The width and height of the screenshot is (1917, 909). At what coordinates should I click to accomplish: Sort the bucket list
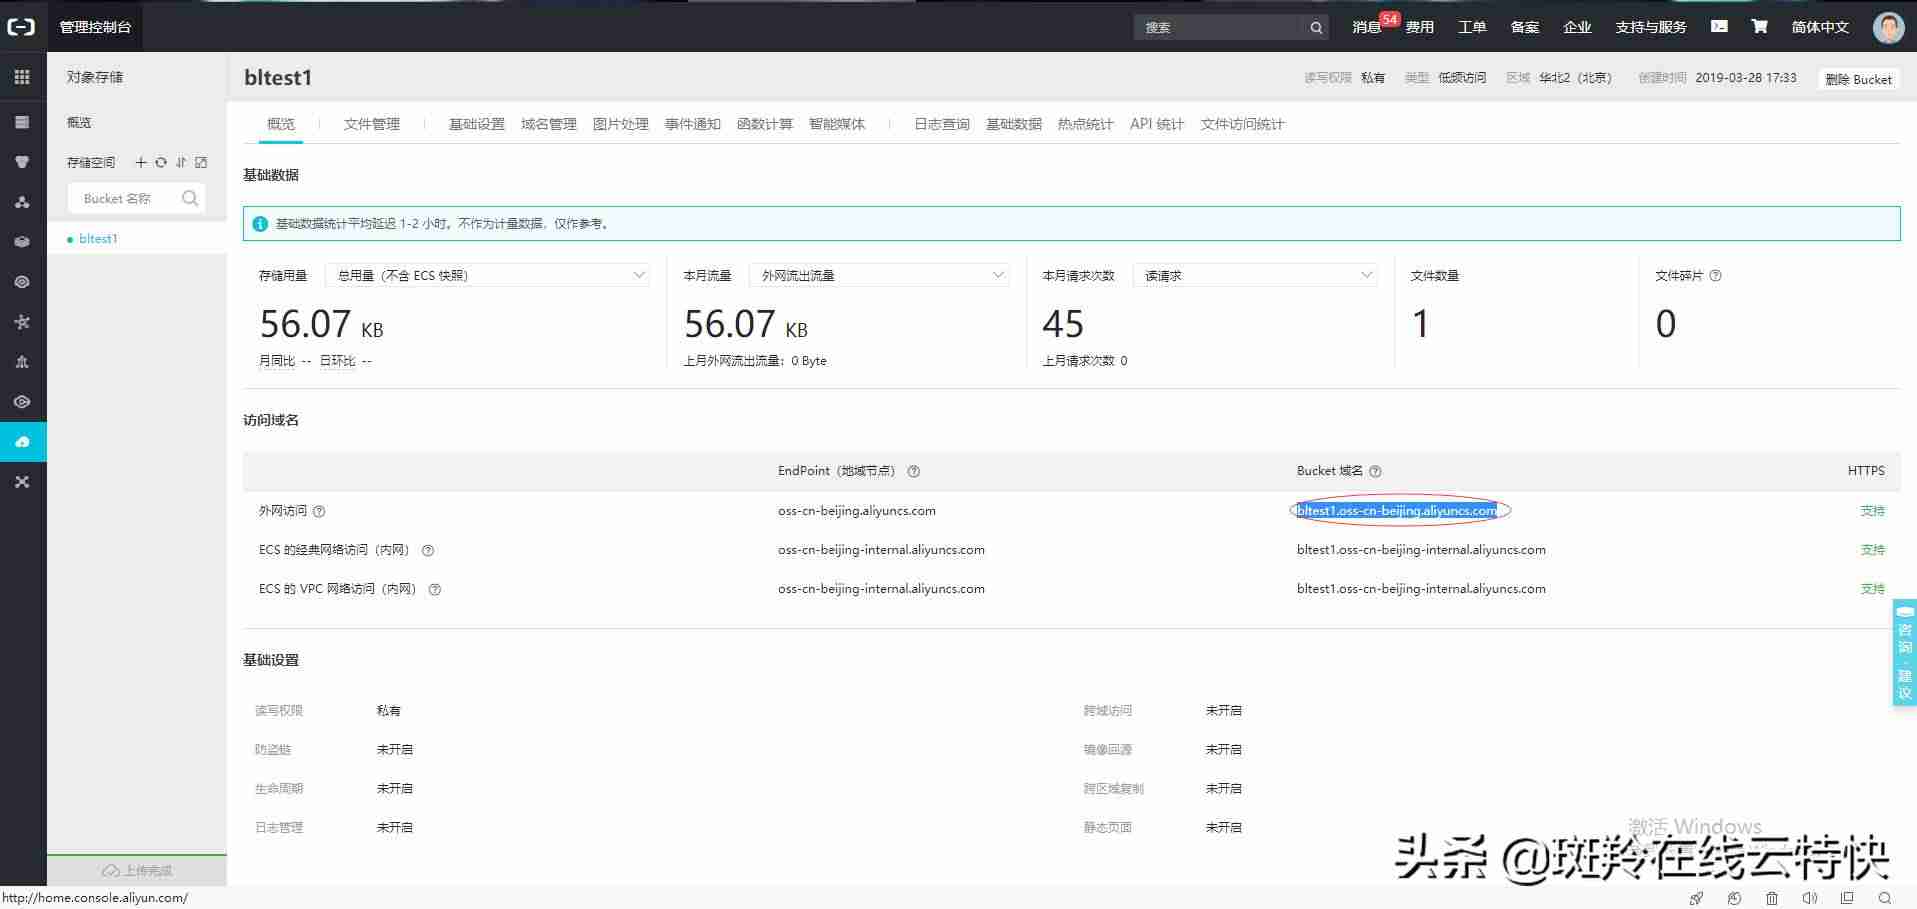pos(181,162)
